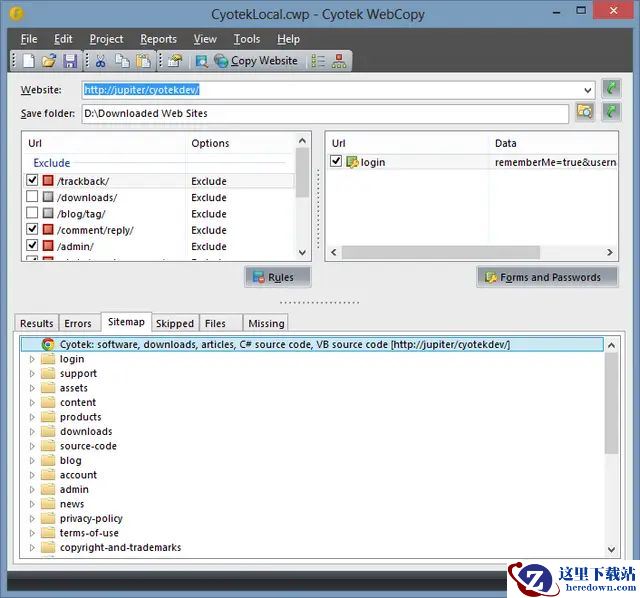The image size is (640, 598).
Task: Open the Tools menu
Action: point(247,39)
